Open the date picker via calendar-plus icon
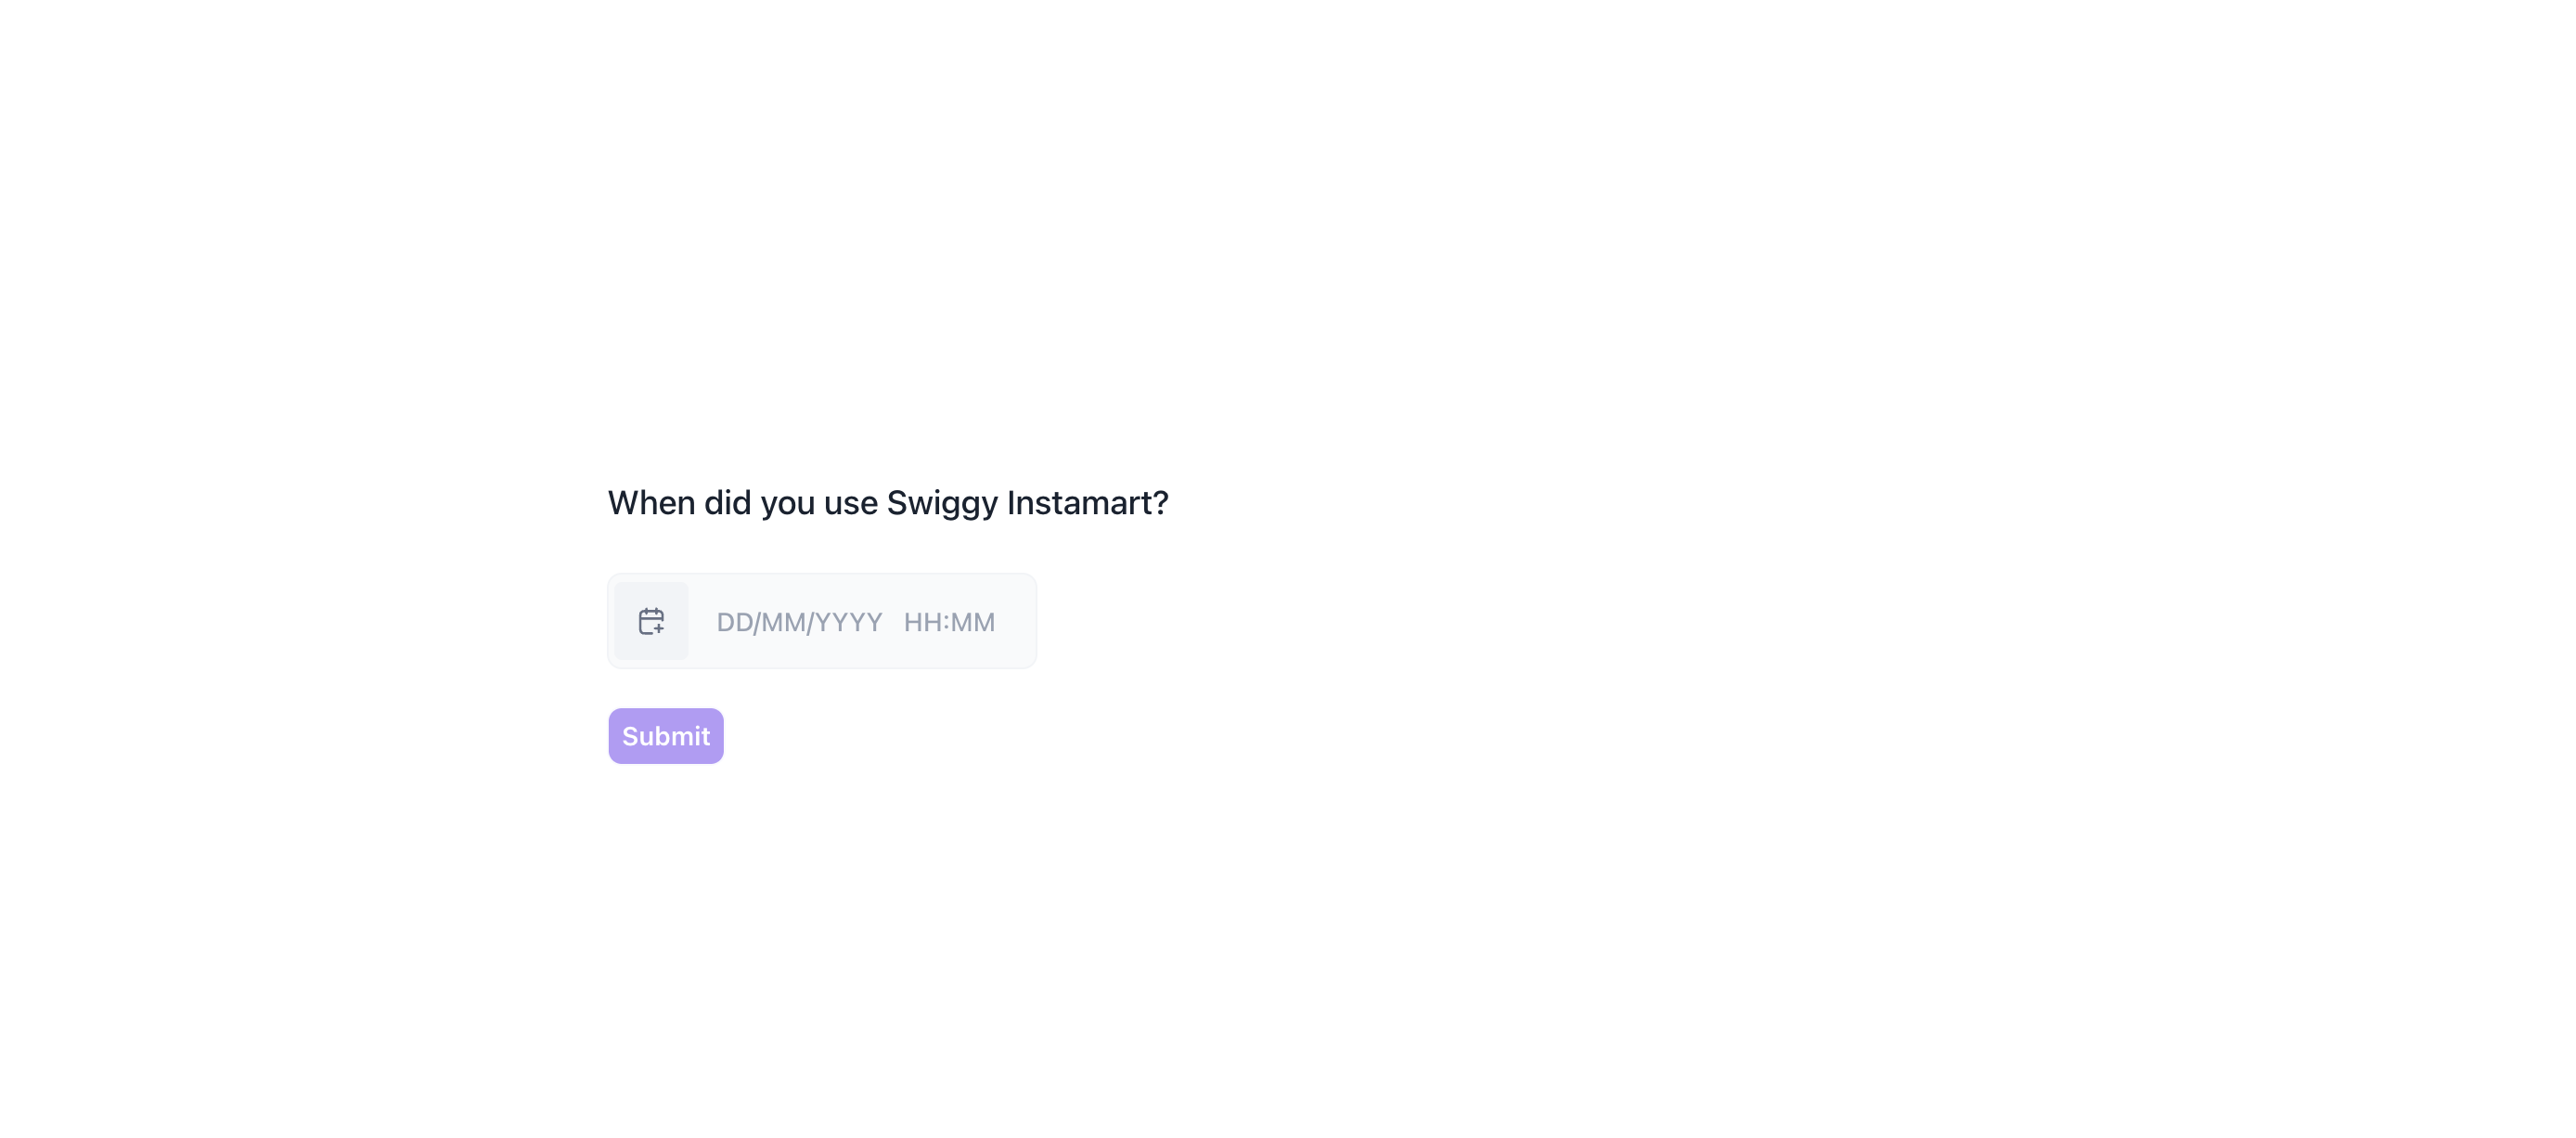This screenshot has width=2576, height=1138. click(651, 621)
